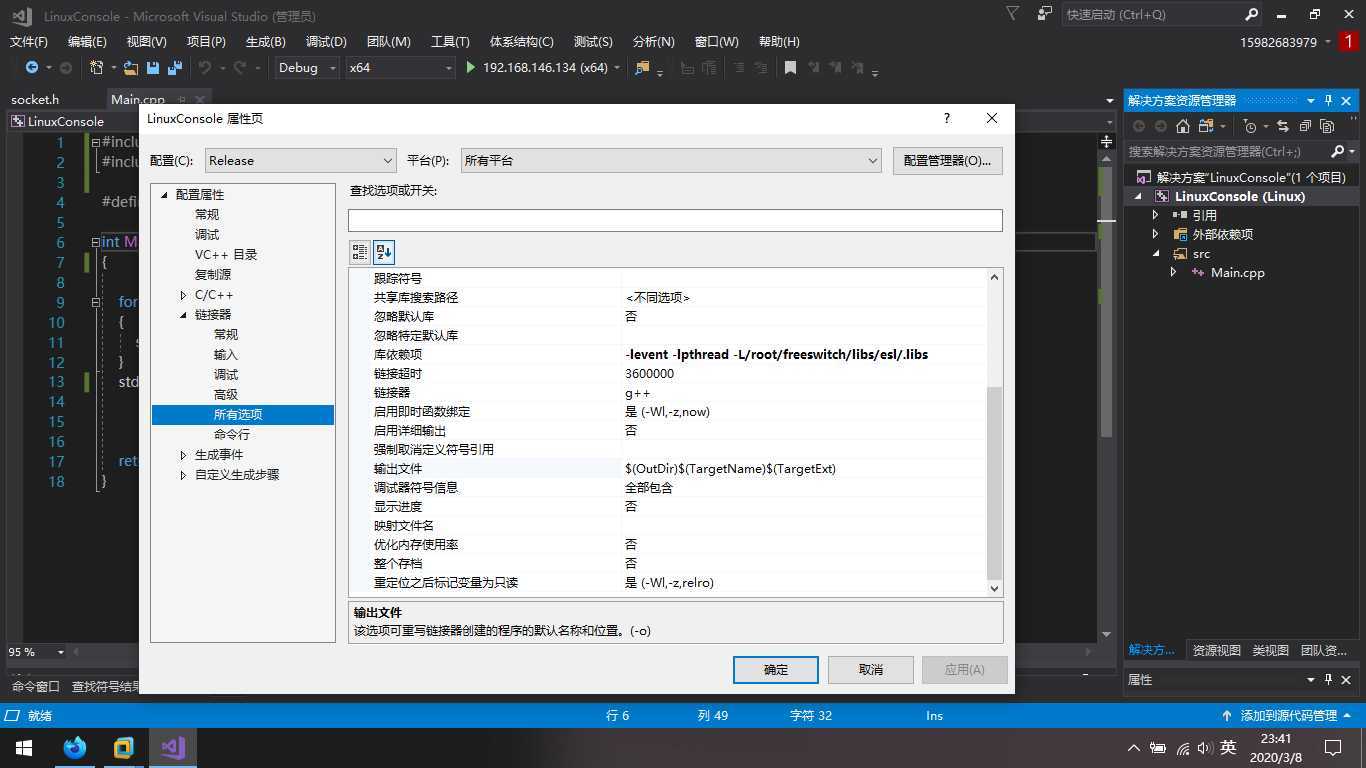Click Collapse All icon in Solution Explorer
The height and width of the screenshot is (768, 1366).
[1305, 126]
